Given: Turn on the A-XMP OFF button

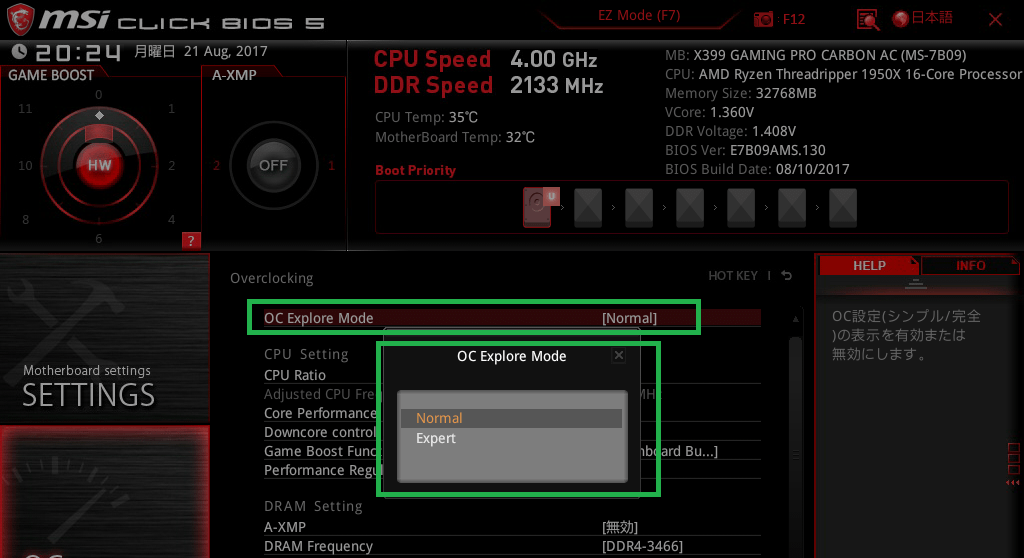Looking at the screenshot, I should pyautogui.click(x=273, y=165).
